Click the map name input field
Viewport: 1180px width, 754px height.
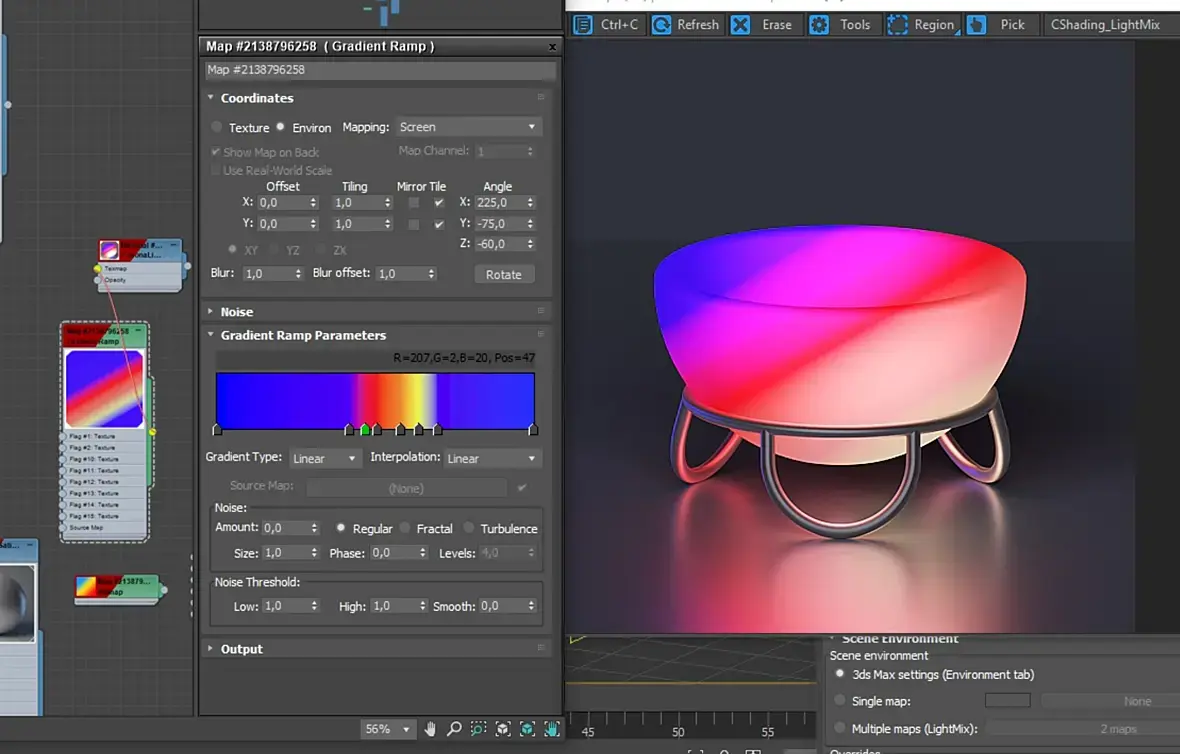(380, 70)
